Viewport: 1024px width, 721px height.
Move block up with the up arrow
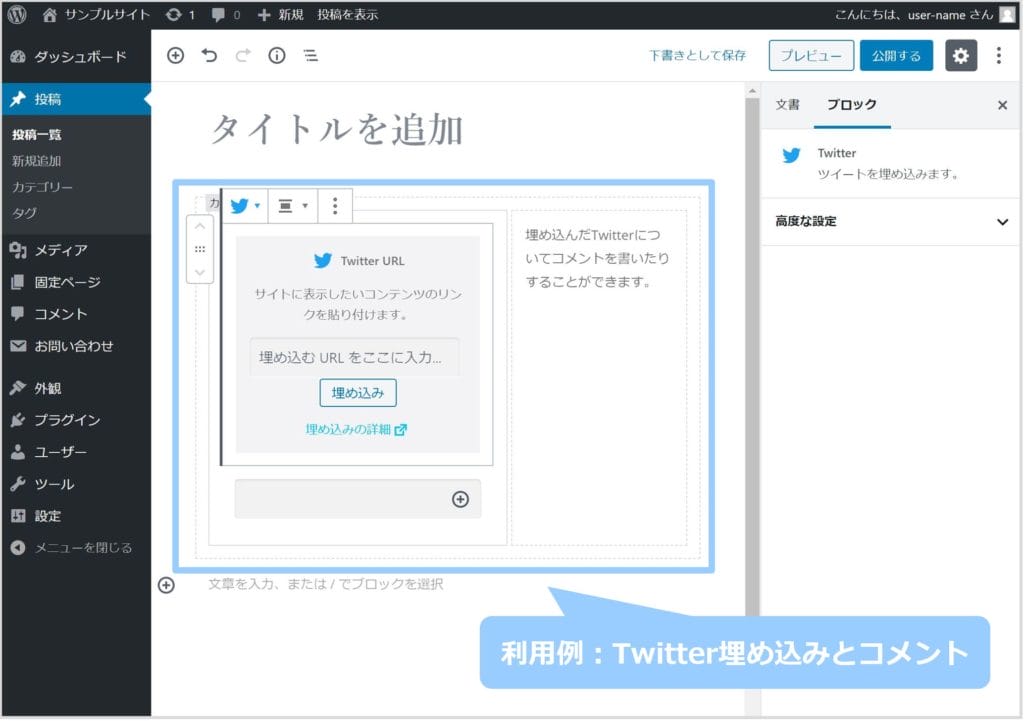point(200,227)
